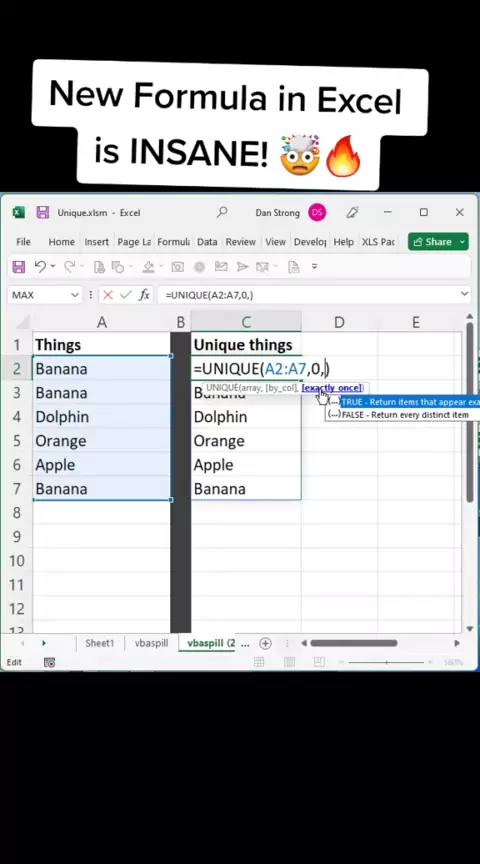Click the Excel logo icon in title bar
The height and width of the screenshot is (864, 480).
pyautogui.click(x=19, y=212)
